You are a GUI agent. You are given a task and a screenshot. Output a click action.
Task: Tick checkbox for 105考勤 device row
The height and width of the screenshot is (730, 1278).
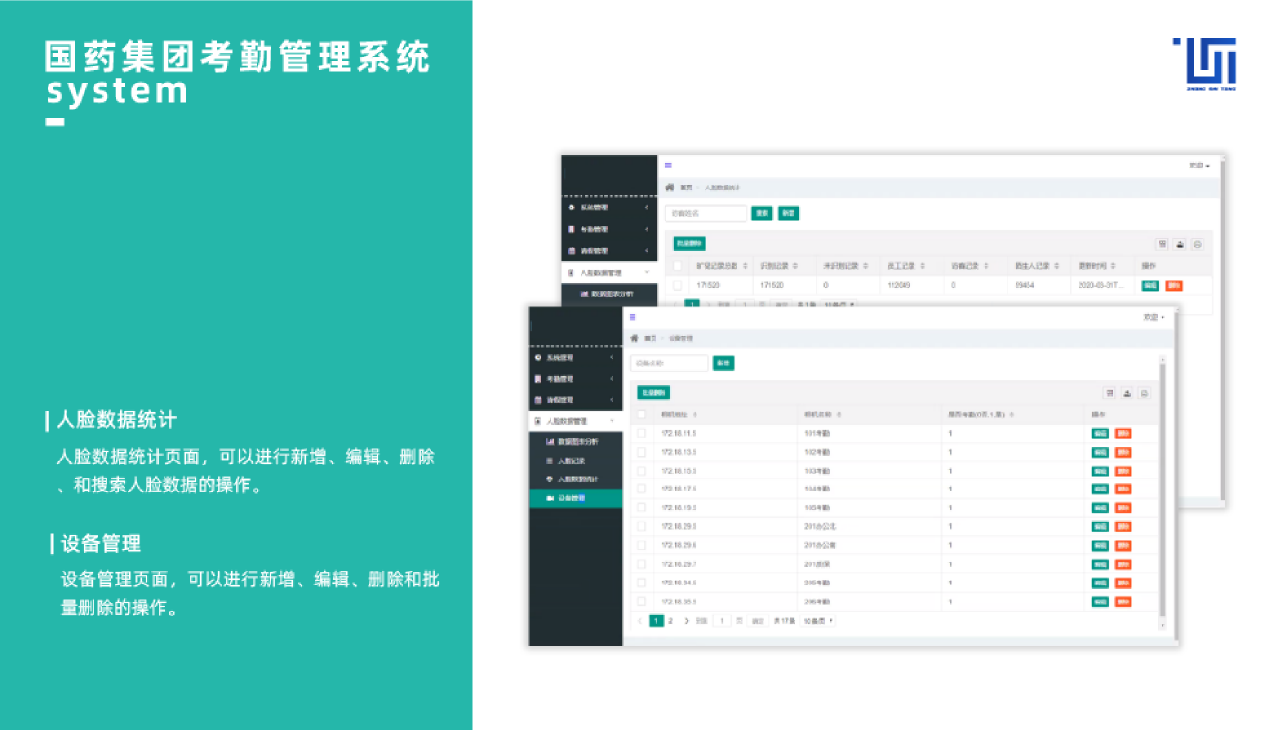pyautogui.click(x=641, y=508)
